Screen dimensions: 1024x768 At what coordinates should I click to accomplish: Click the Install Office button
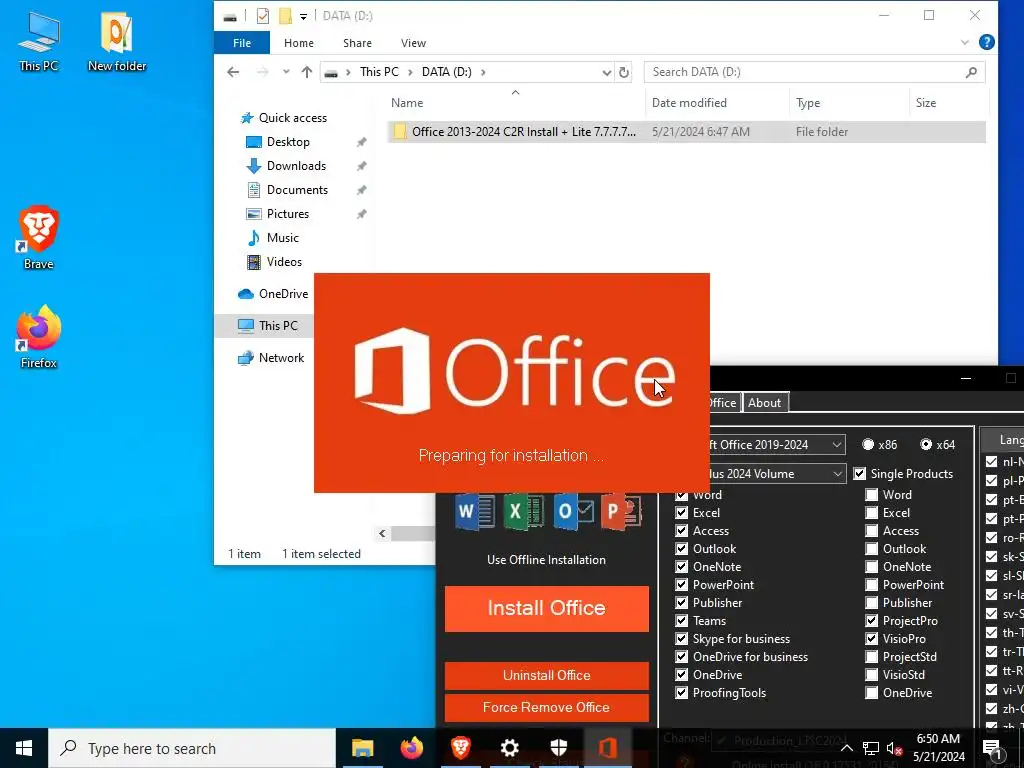[547, 608]
